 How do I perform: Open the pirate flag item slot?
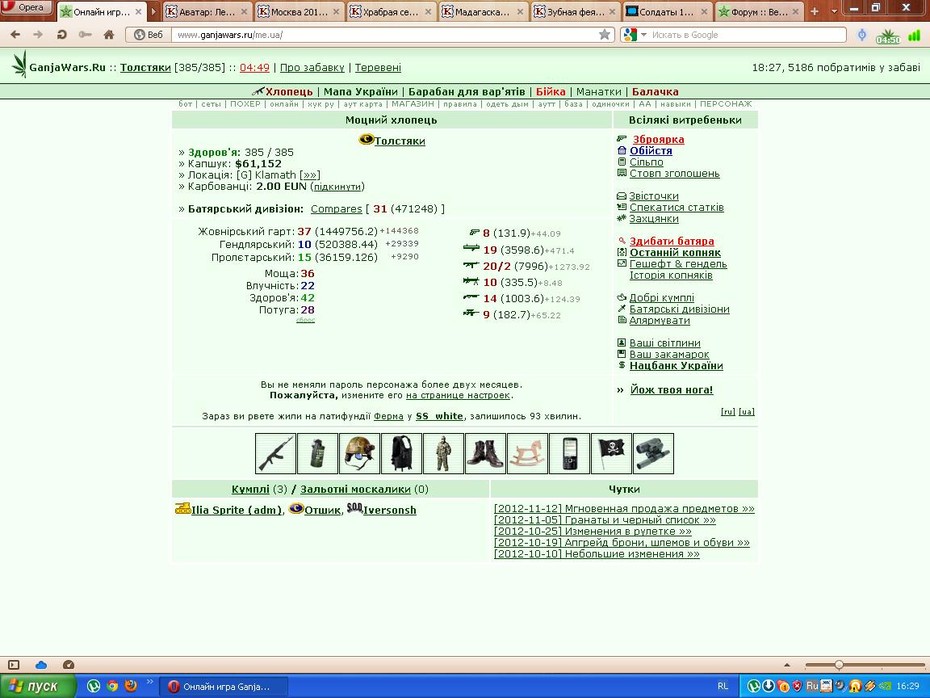(x=611, y=454)
